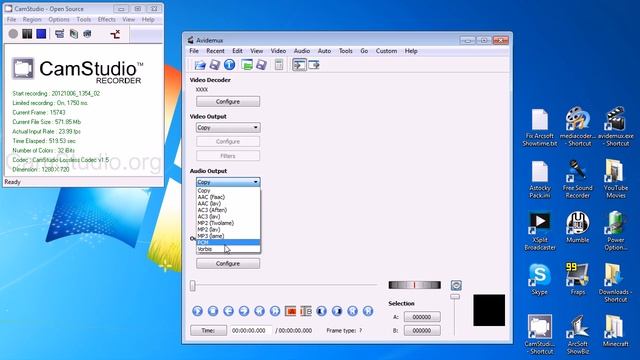The image size is (640, 360).
Task: Open Avidemux Tools menu
Action: pyautogui.click(x=345, y=51)
